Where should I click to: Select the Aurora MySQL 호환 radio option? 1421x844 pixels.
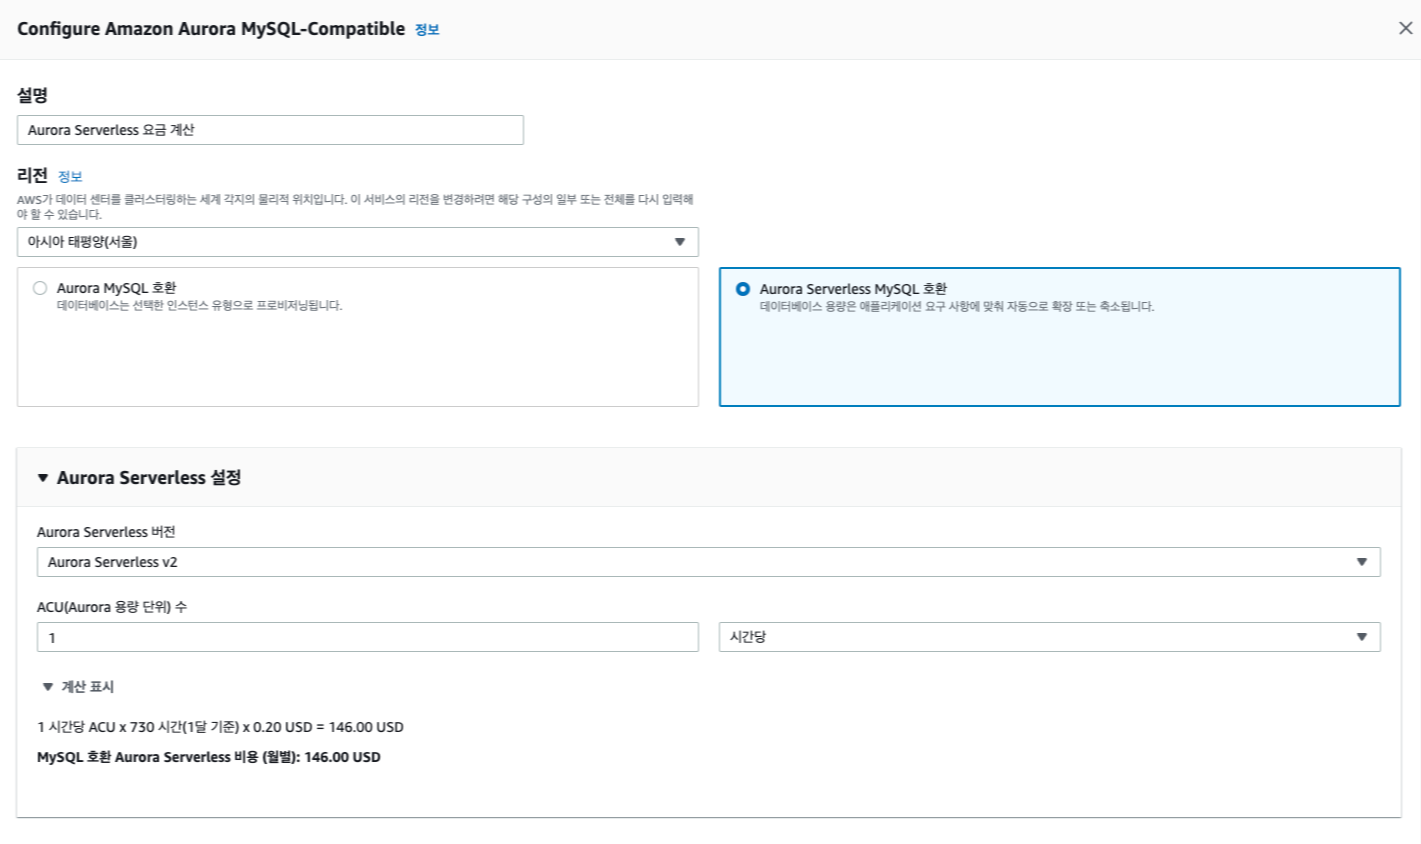coord(40,288)
